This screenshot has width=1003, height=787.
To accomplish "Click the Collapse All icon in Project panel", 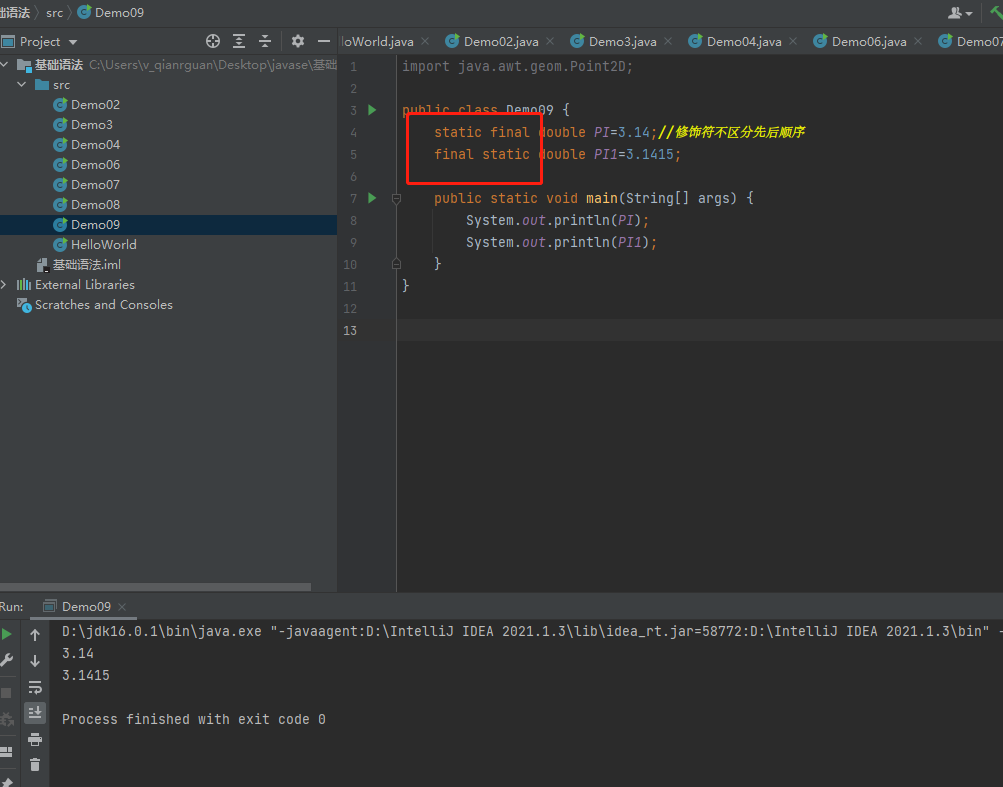I will pos(265,42).
